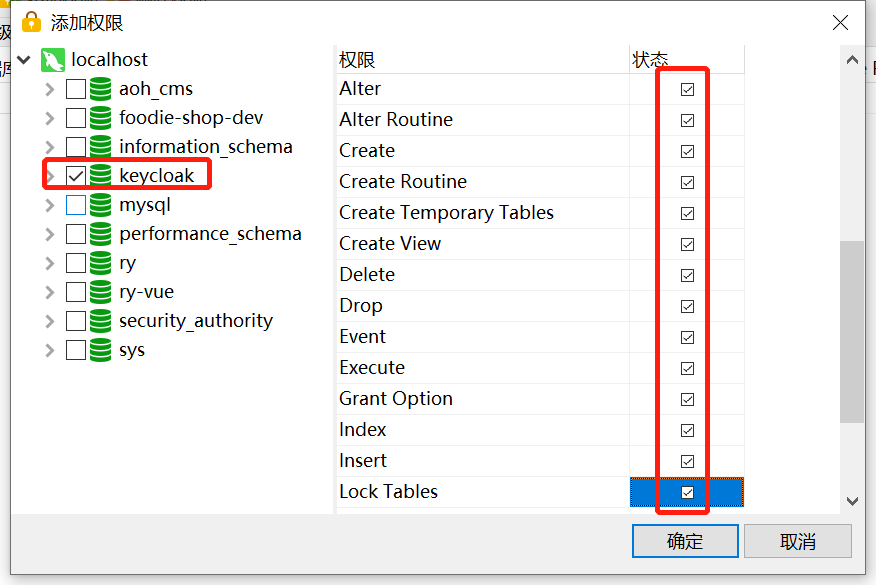Uncheck the Drop privilege checkbox

pos(687,306)
